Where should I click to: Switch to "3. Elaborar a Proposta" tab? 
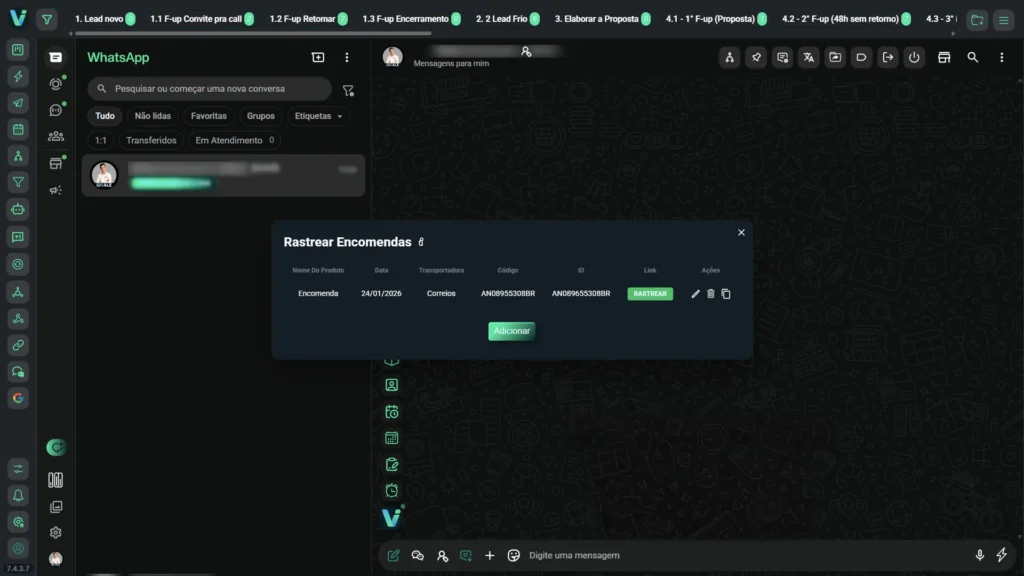click(x=596, y=19)
